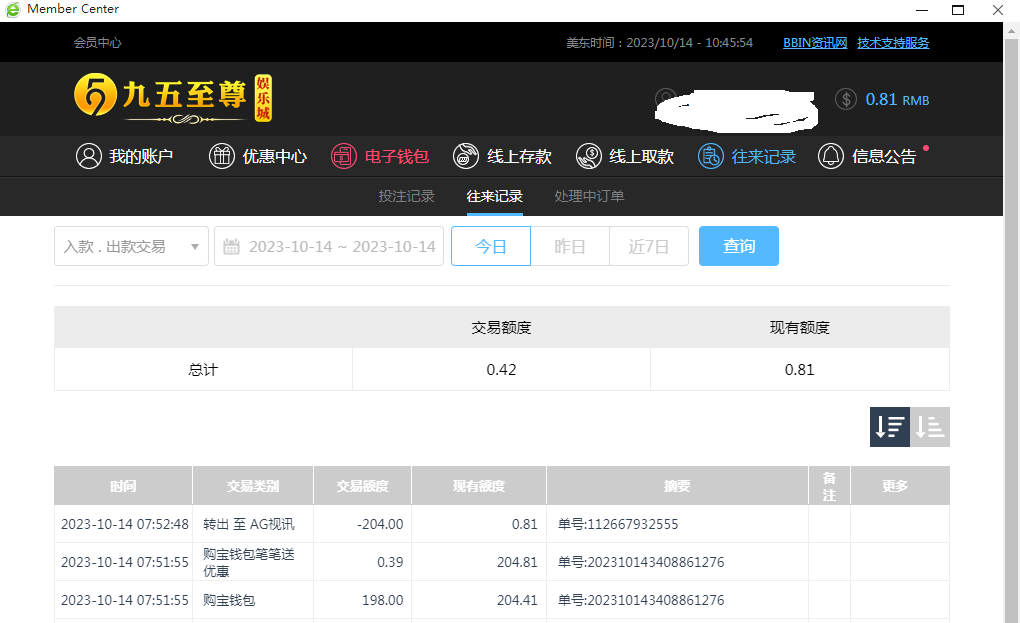
Task: Open the date range 2023-10-14 field
Action: pos(329,246)
